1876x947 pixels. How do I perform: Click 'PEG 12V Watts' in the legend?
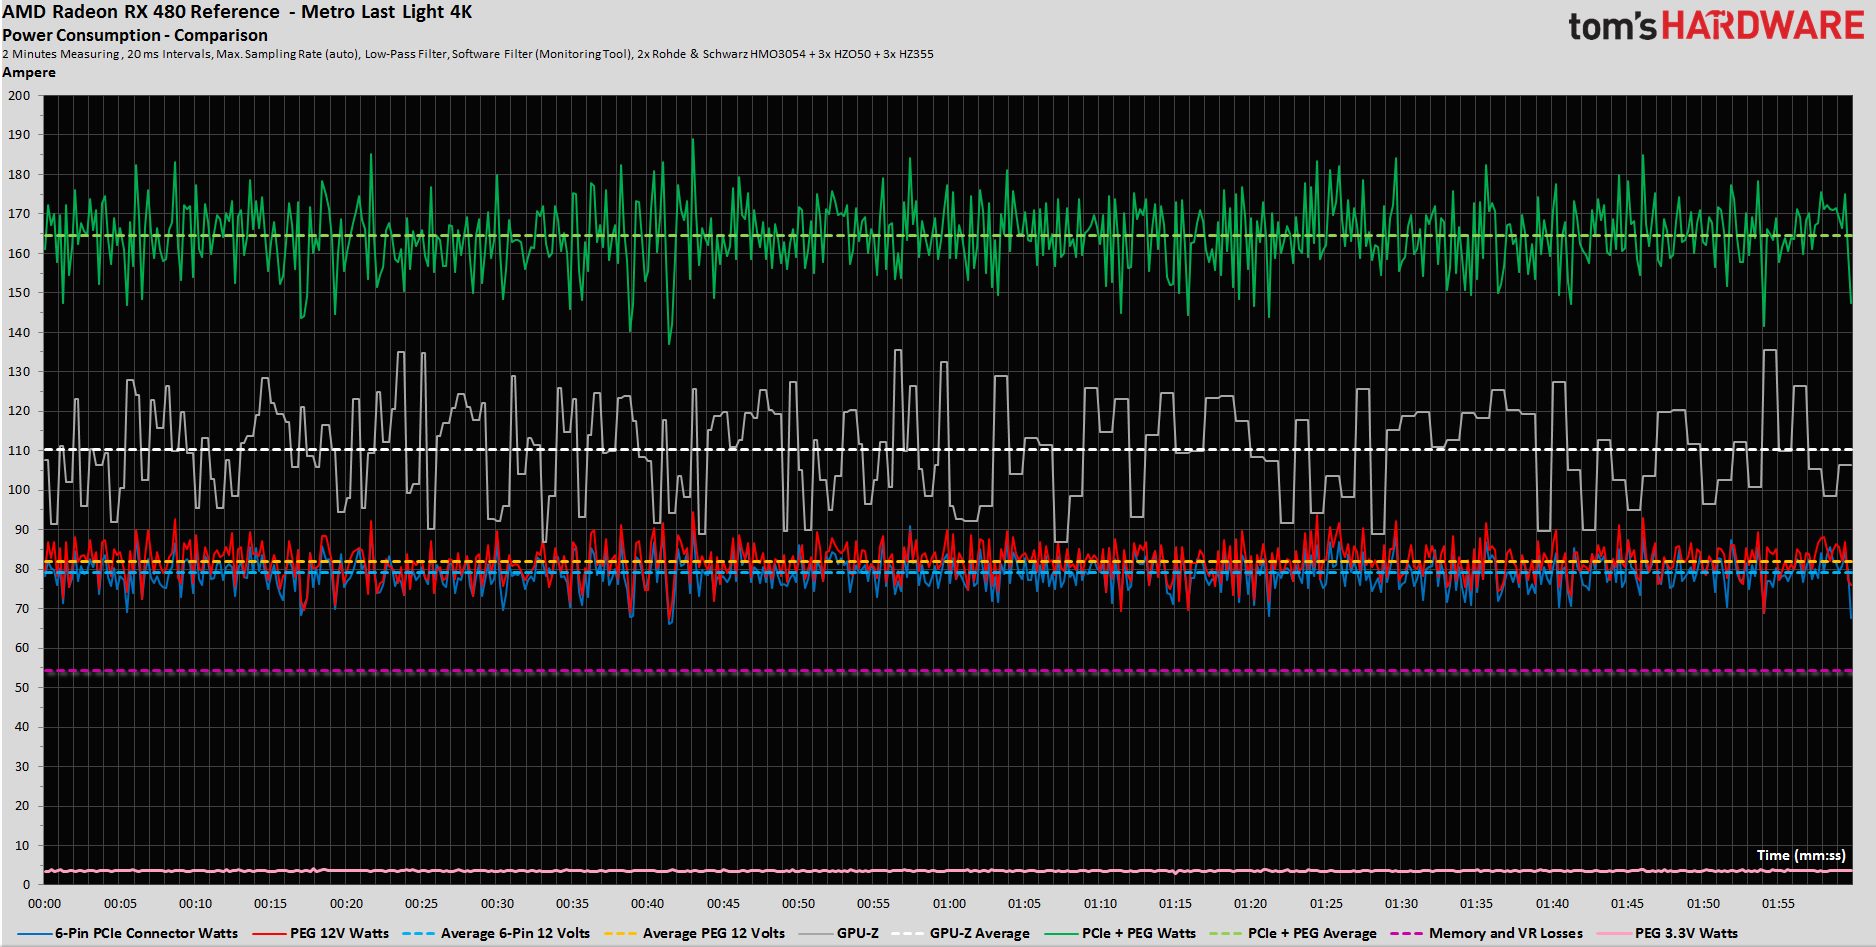pos(339,933)
